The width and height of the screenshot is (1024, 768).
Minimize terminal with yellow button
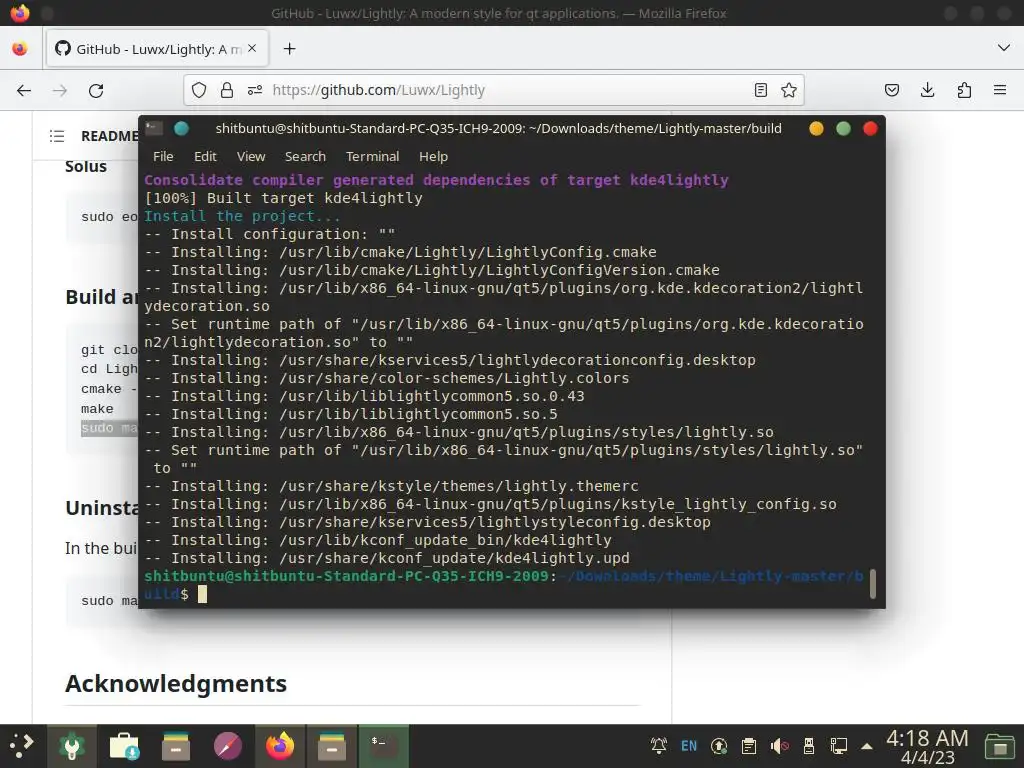[x=816, y=129]
